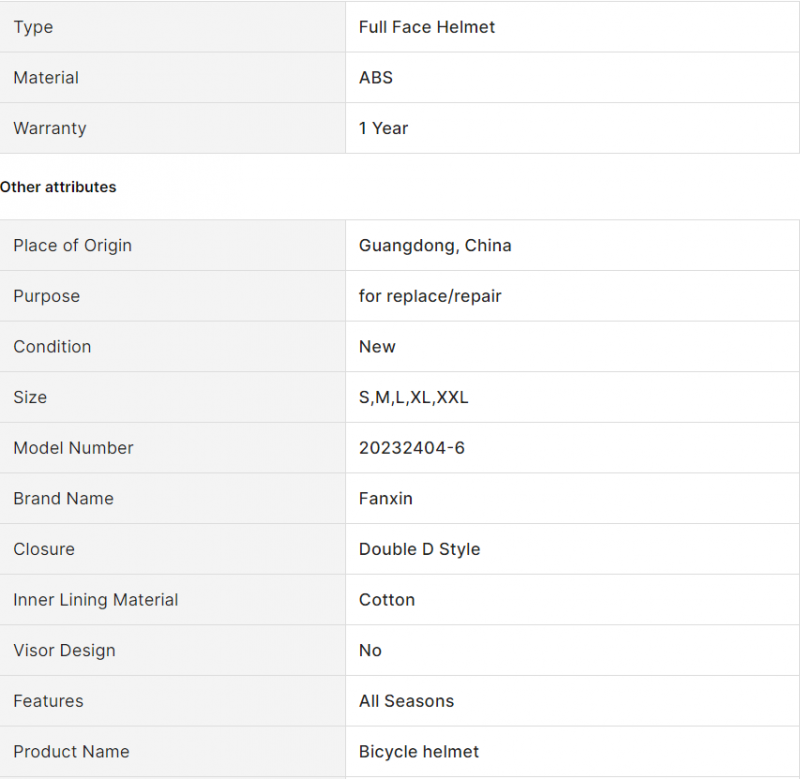Viewport: 800px width, 779px height.
Task: Select the Cotton lining value
Action: 387,599
